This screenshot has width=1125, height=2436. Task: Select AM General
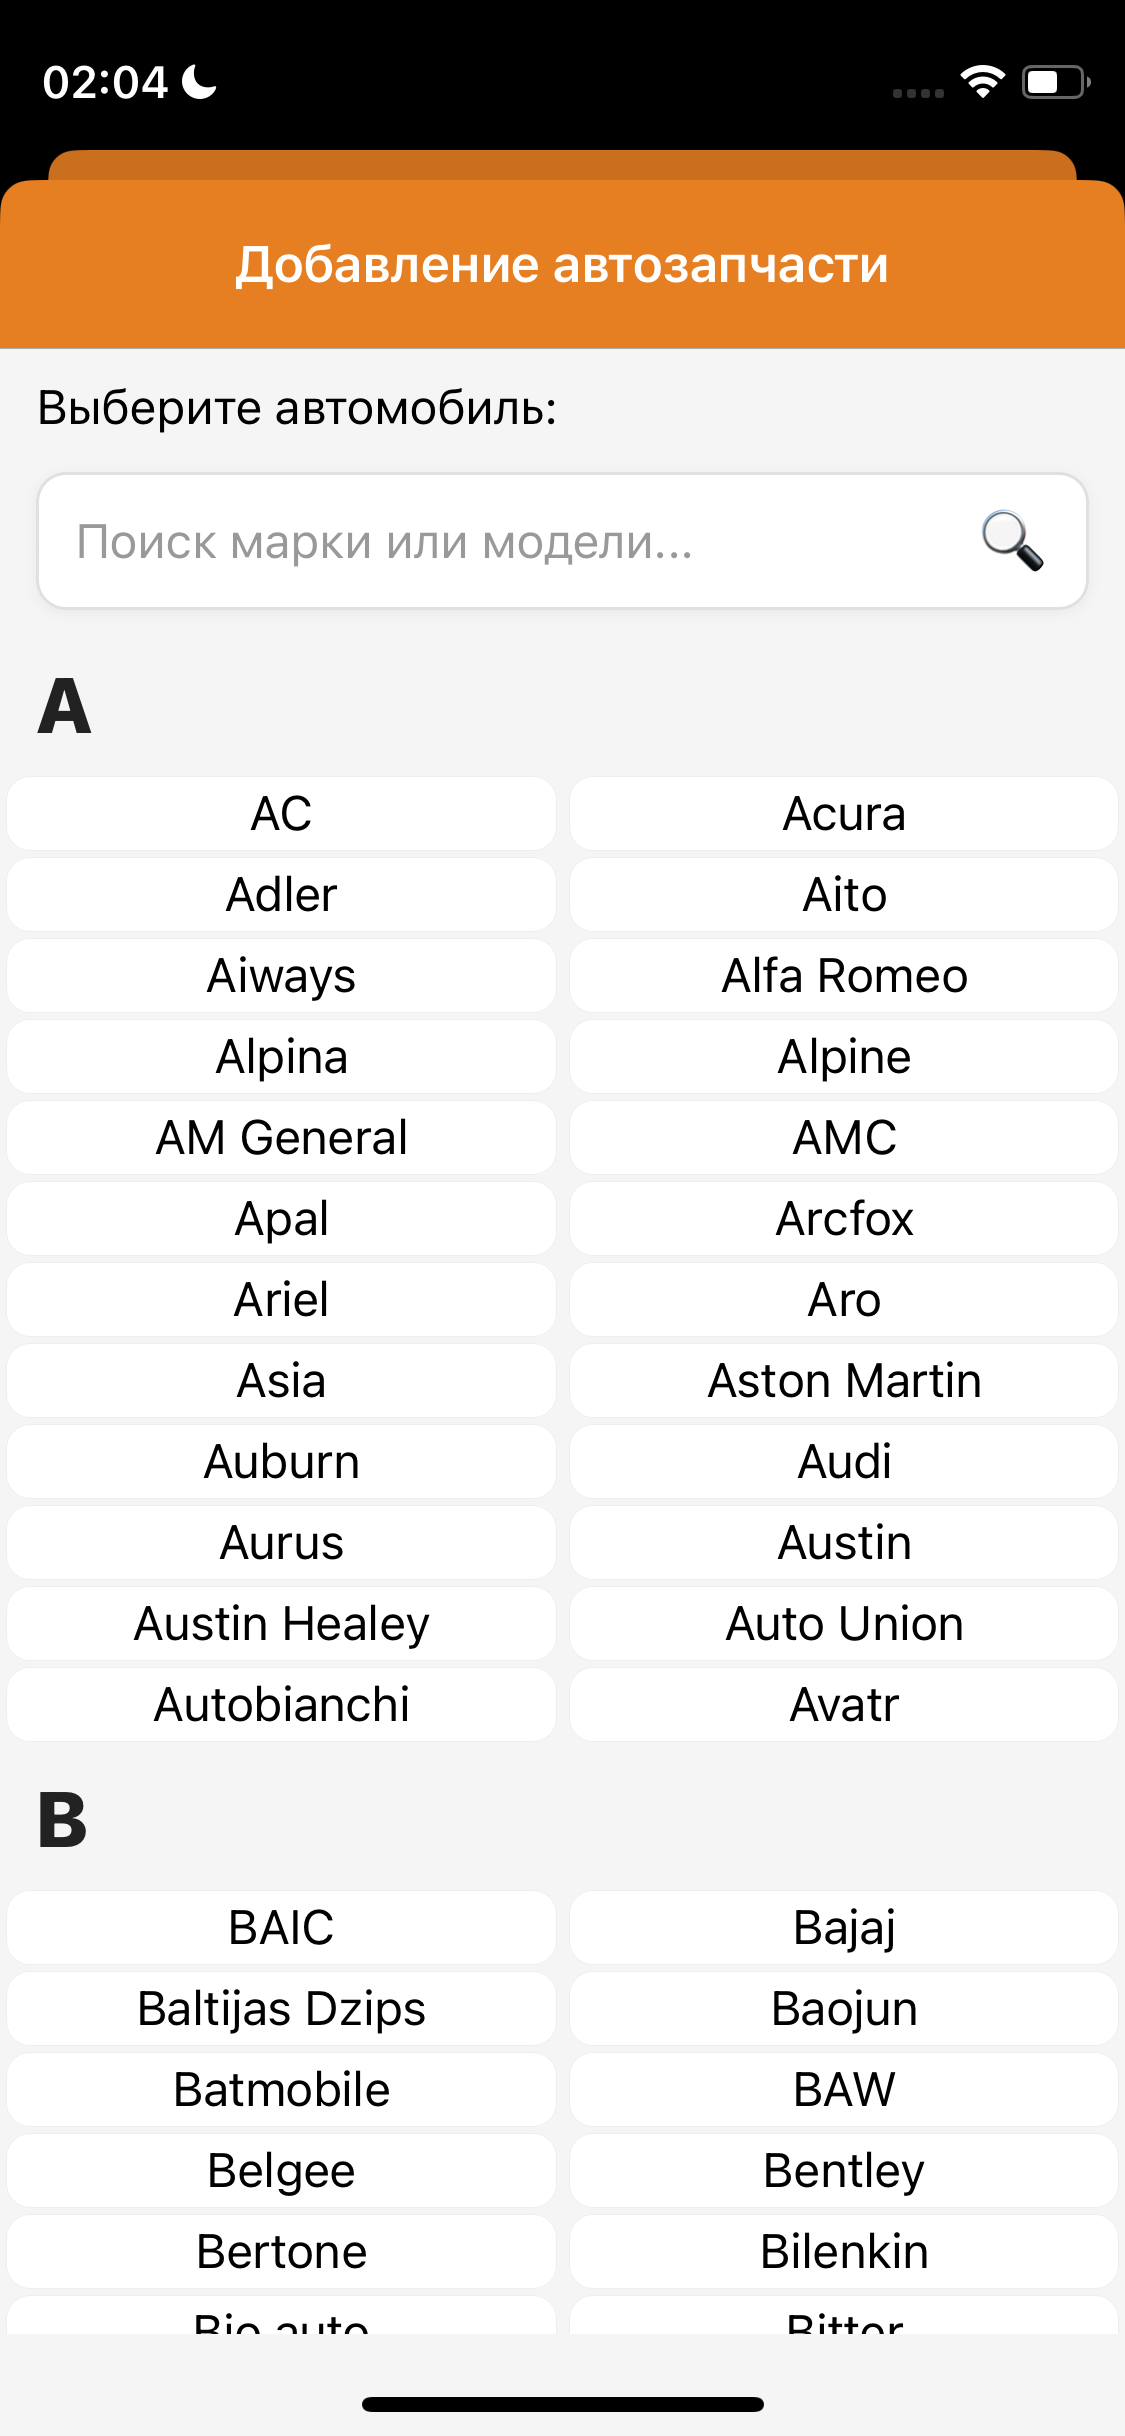click(281, 1138)
